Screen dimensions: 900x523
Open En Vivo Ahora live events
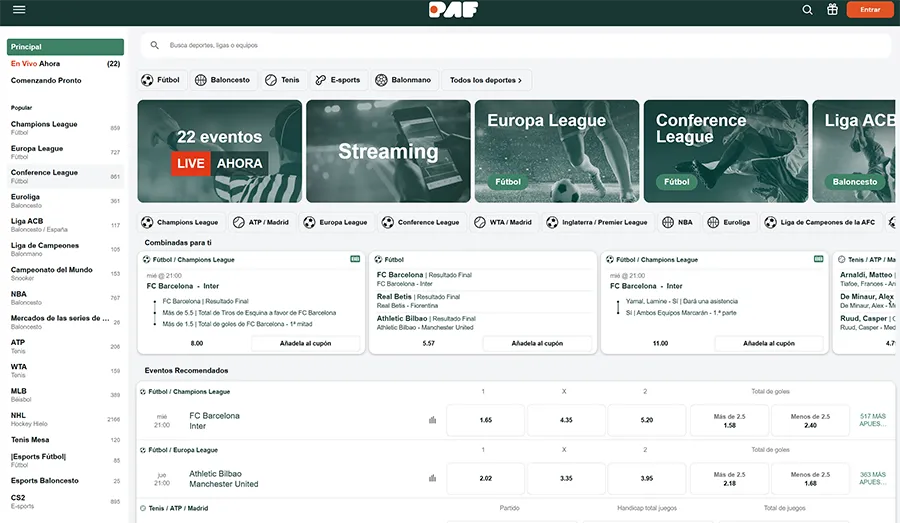[65, 64]
